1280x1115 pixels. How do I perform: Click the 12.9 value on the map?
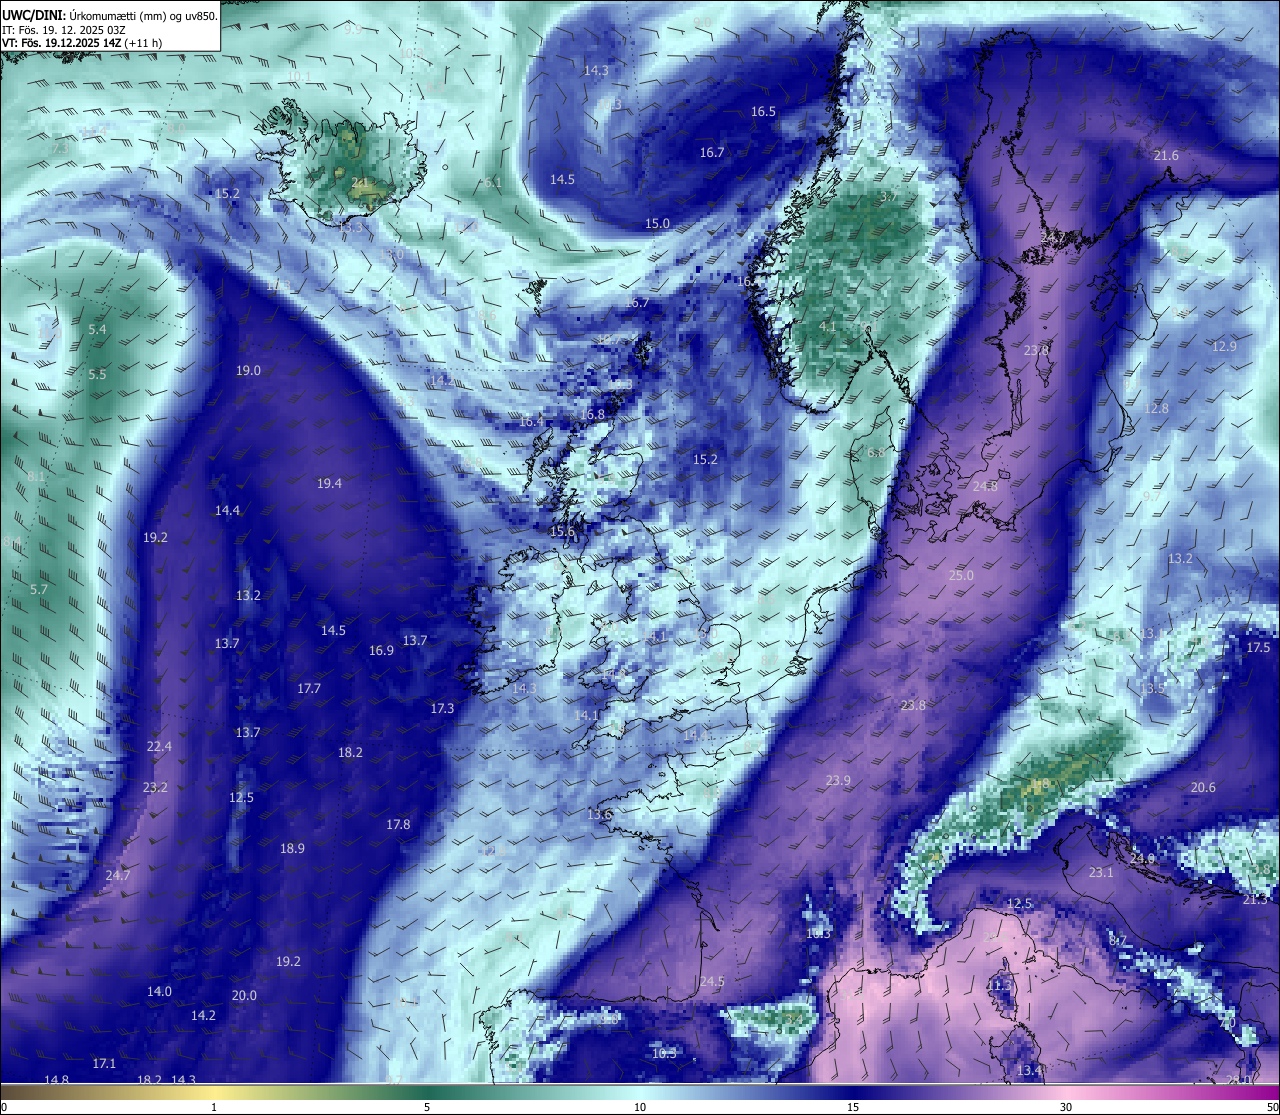click(x=1224, y=347)
